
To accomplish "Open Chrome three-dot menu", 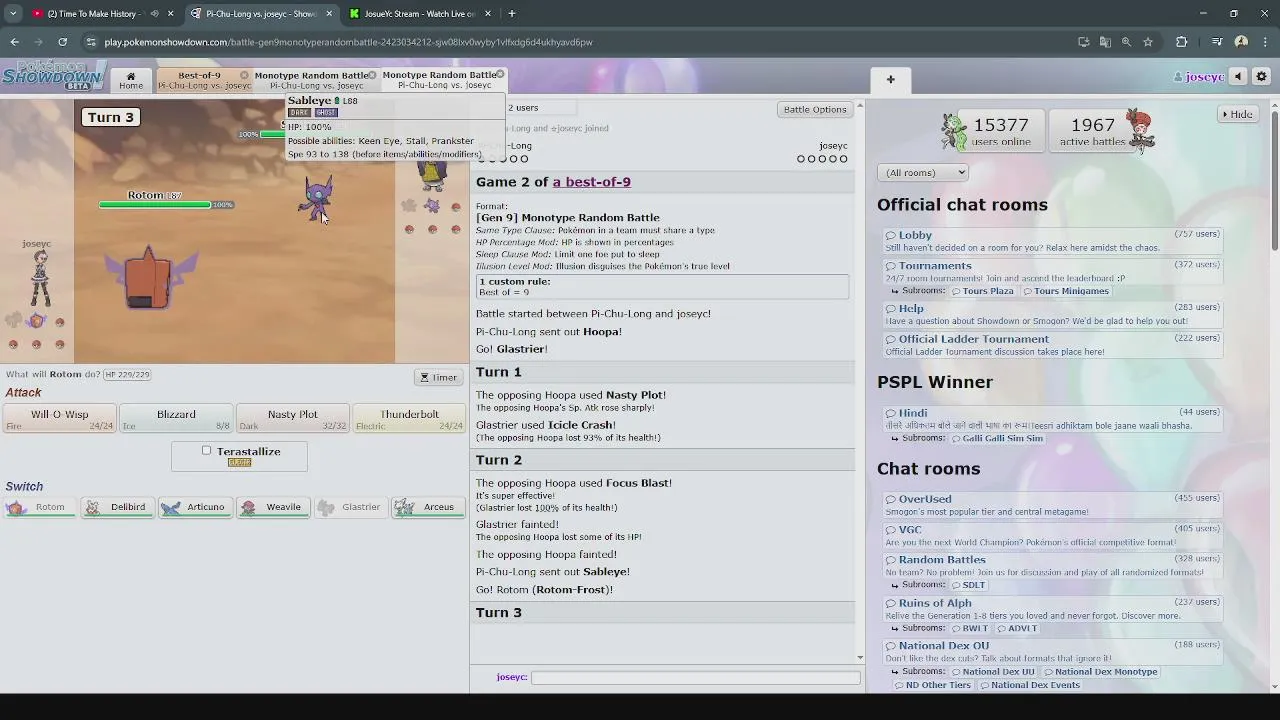I will click(1264, 42).
